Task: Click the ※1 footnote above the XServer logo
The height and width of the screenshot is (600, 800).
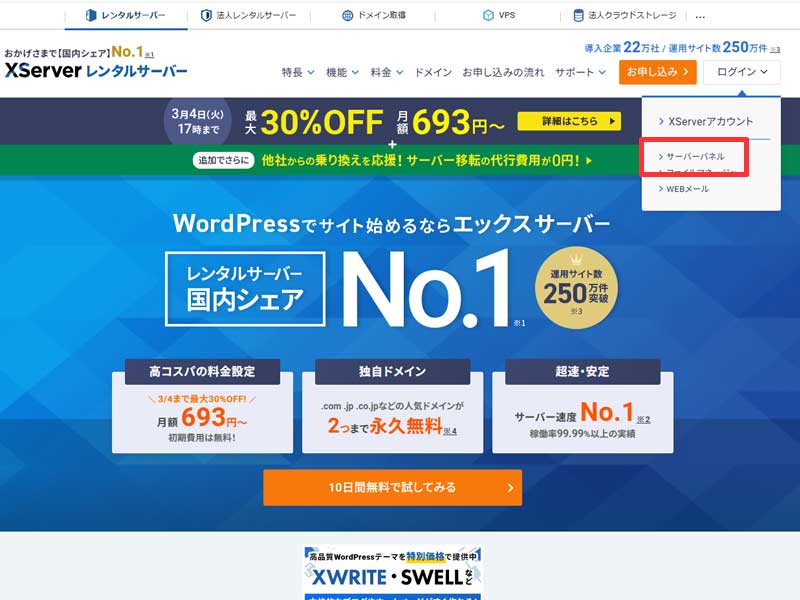Action: [149, 54]
